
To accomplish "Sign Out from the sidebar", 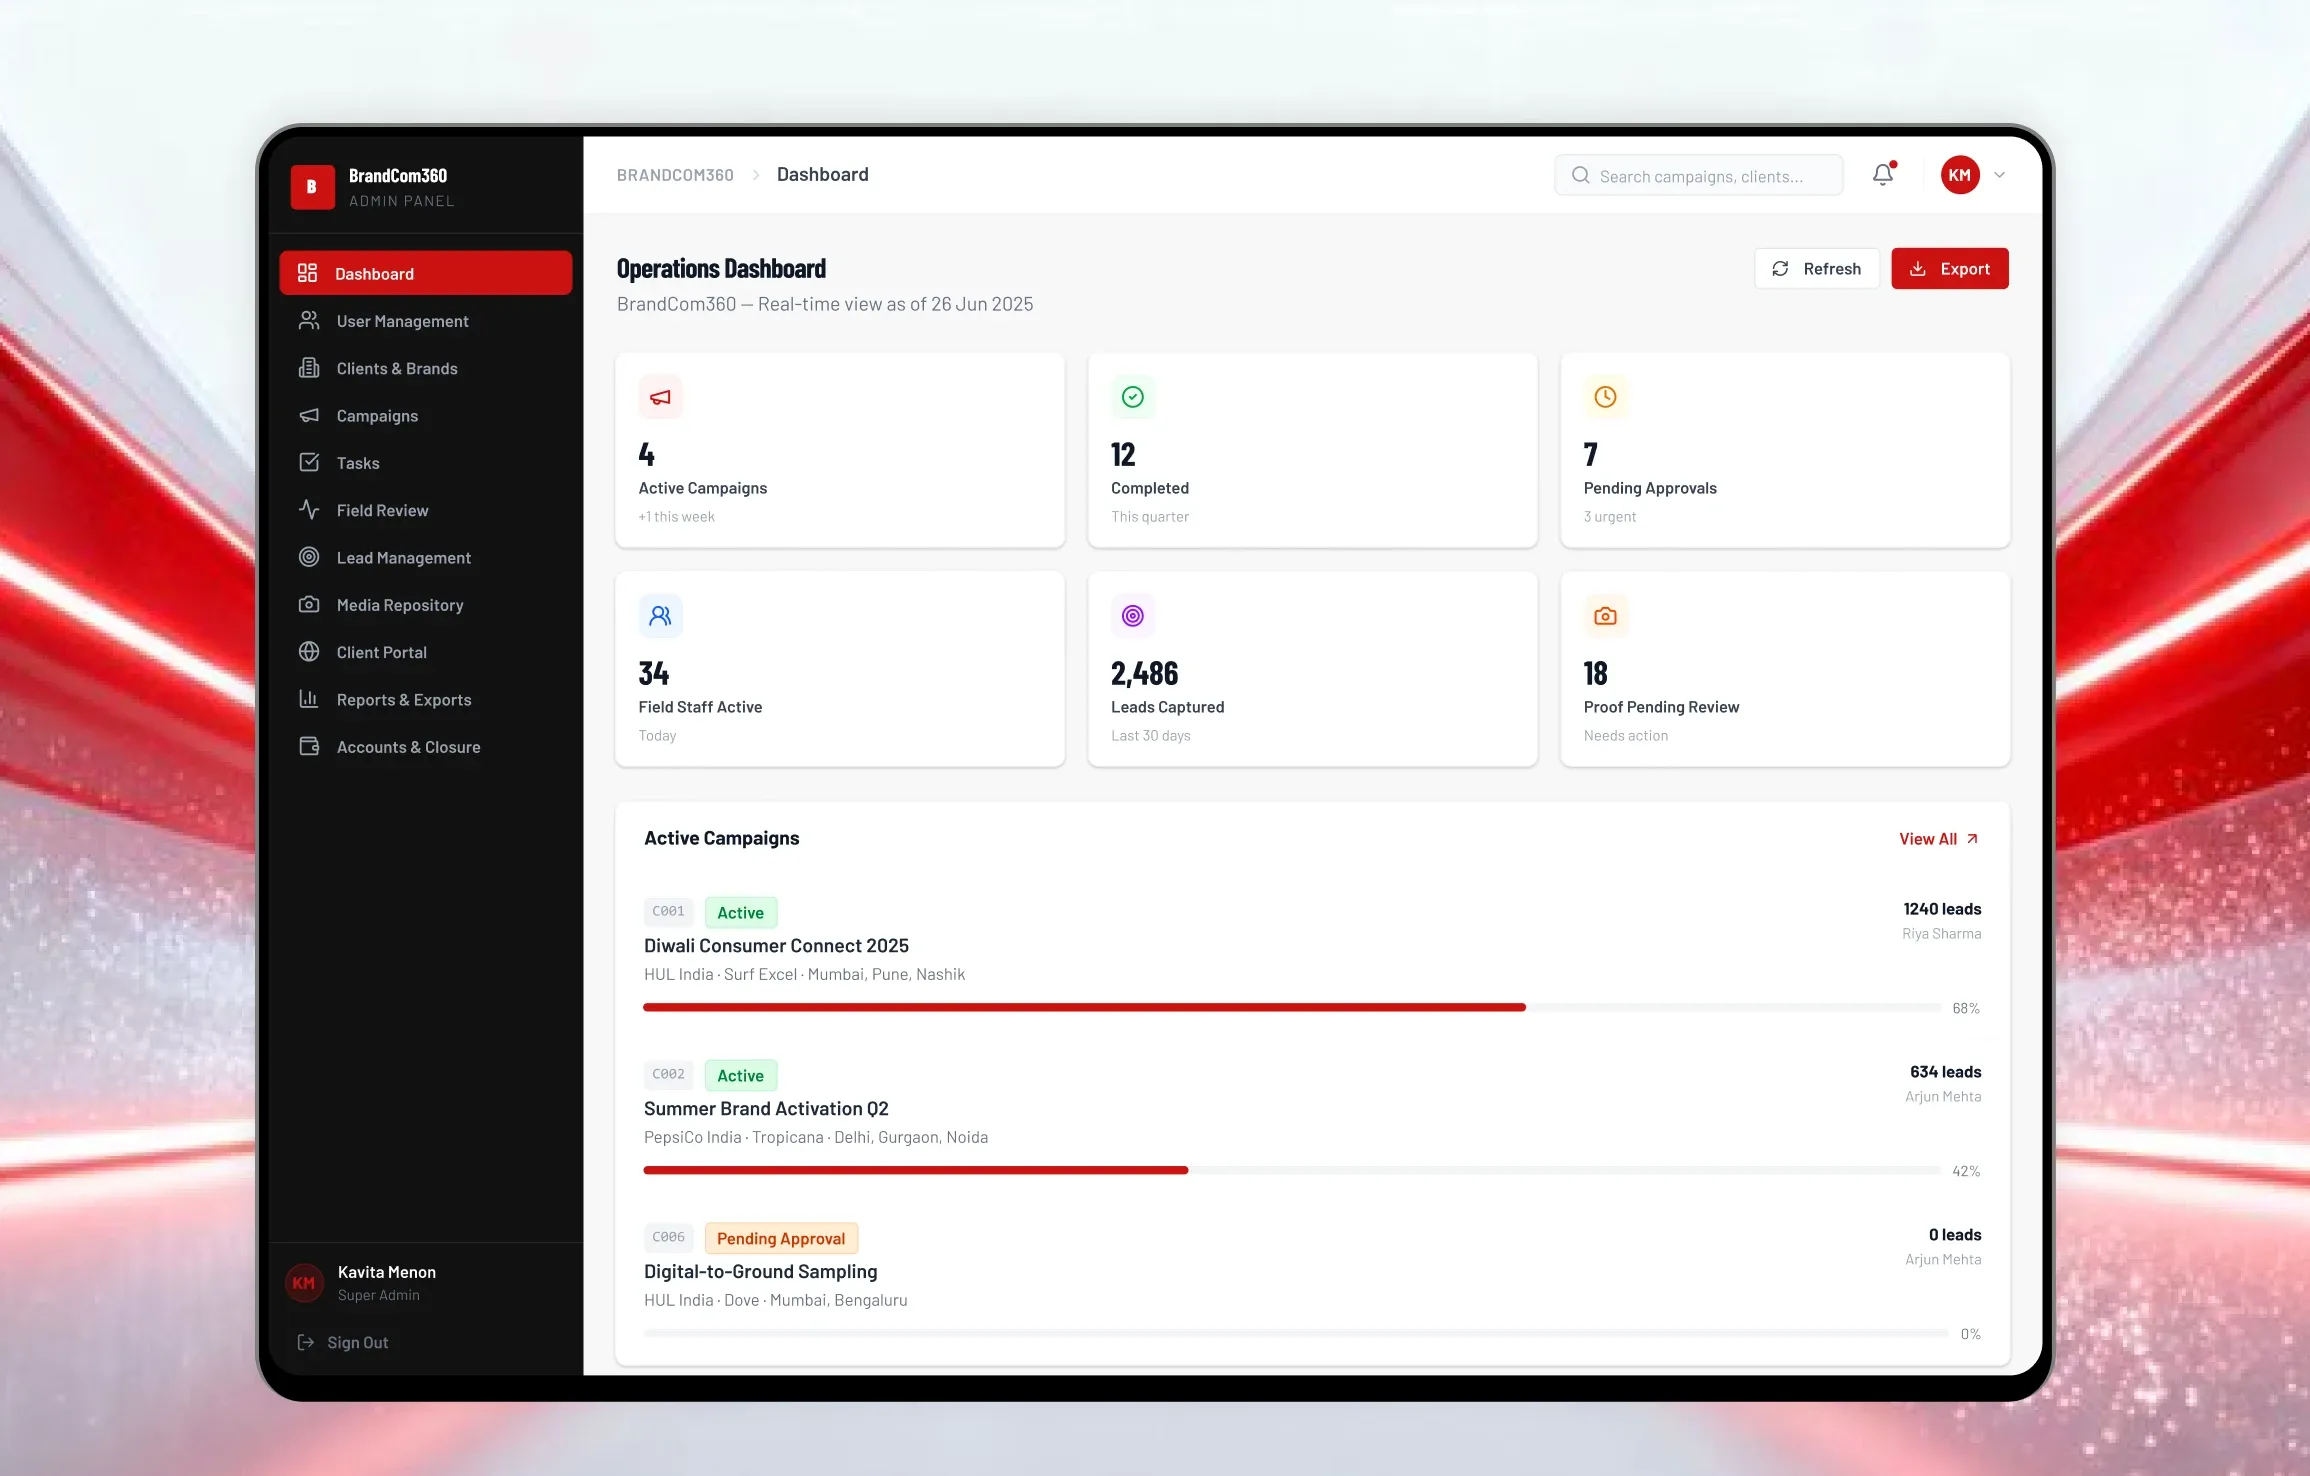I will (343, 1342).
